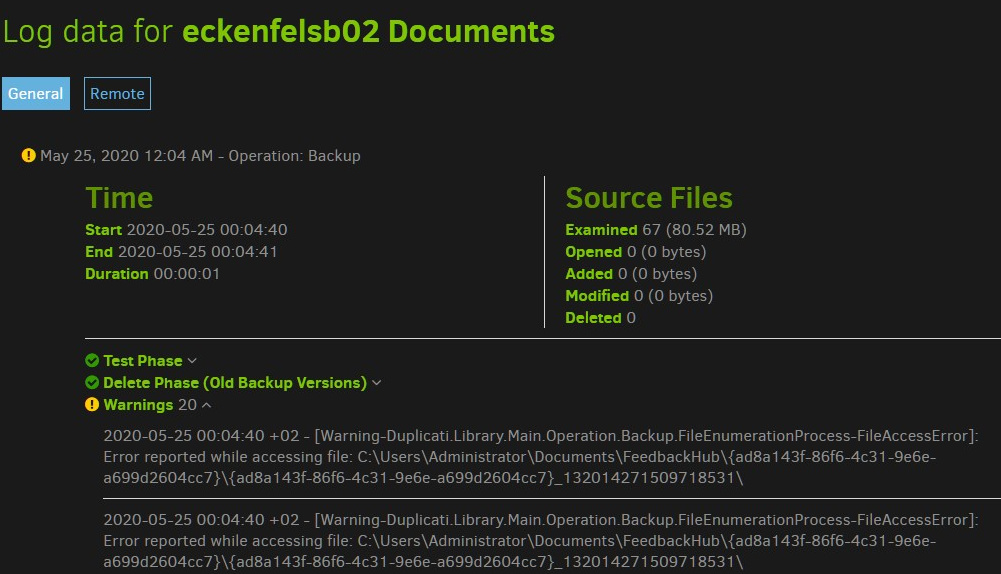Expand Delete Phase (Old Backup Versions) chevron

coord(377,383)
